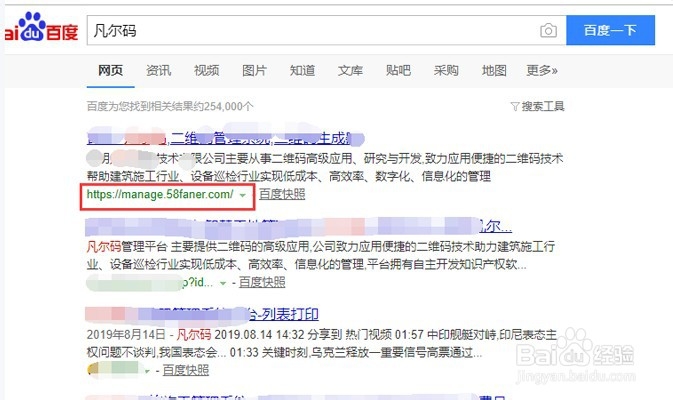Open third result title ending 列表打印
Viewport: 673px width, 400px height.
click(202, 314)
